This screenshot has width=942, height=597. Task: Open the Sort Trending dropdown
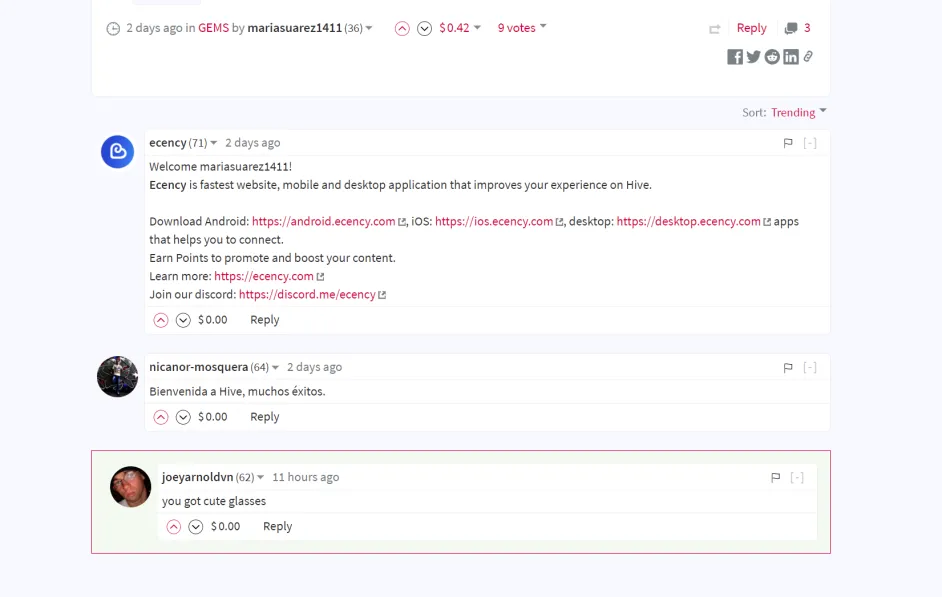[798, 112]
